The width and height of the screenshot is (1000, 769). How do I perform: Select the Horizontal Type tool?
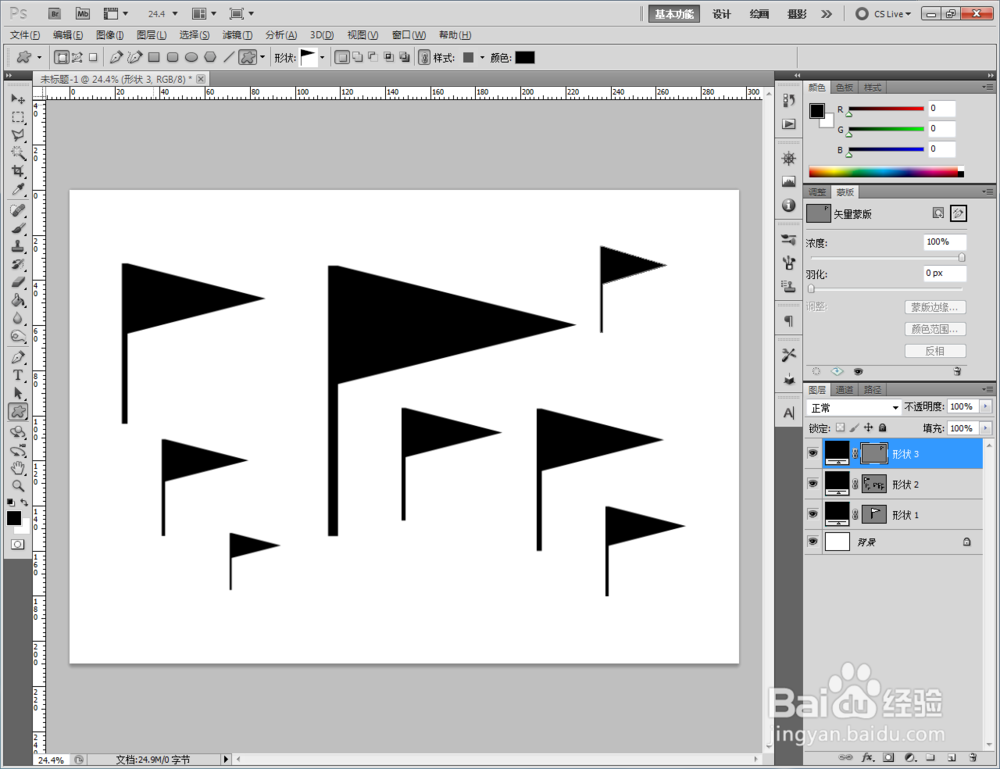[18, 375]
